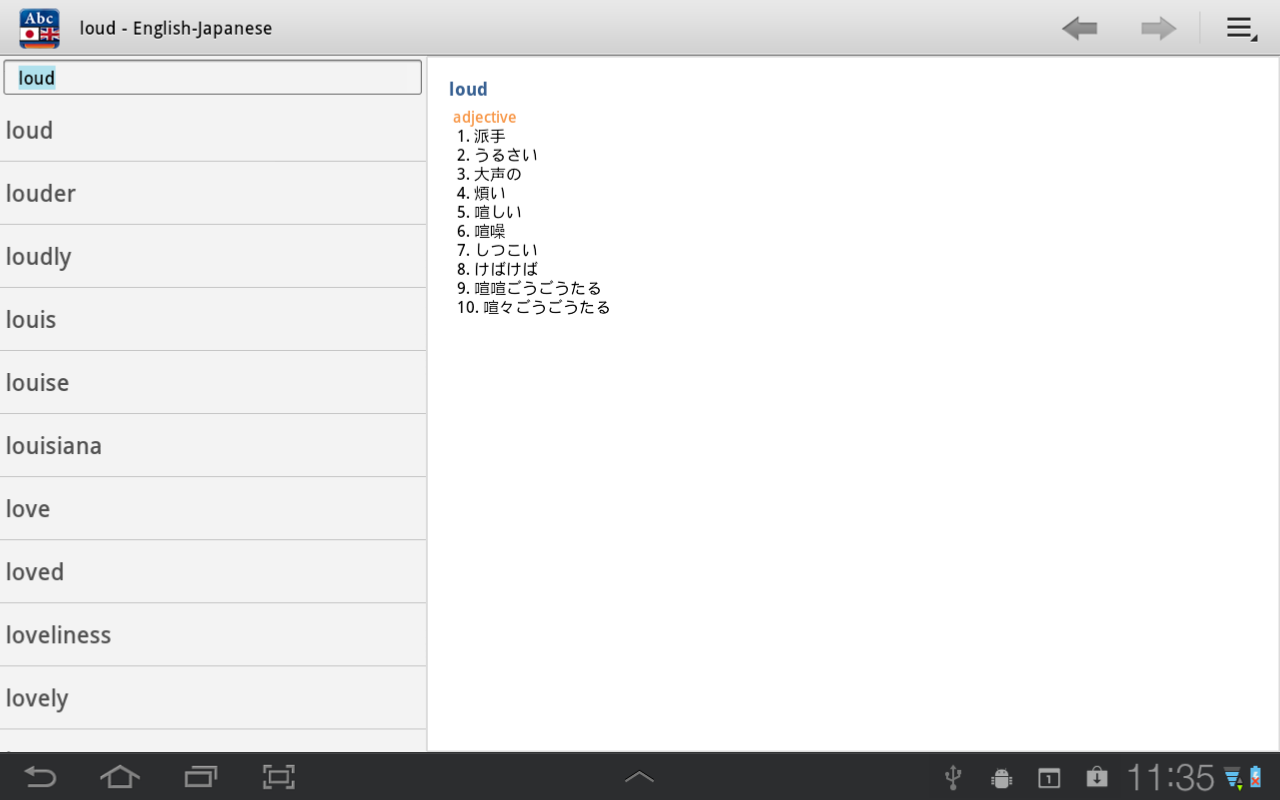Select 'loveliness' in the word list
Screen dimensions: 1280x800
coord(213,634)
